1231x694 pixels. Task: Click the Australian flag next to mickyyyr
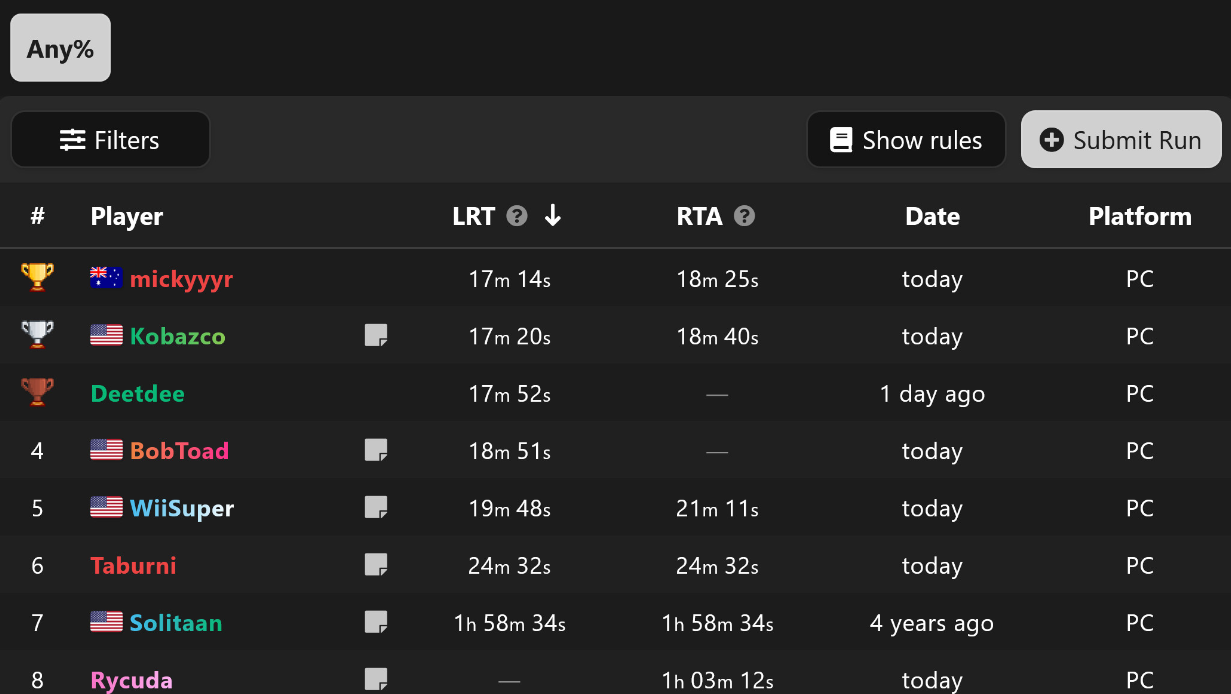(x=106, y=278)
